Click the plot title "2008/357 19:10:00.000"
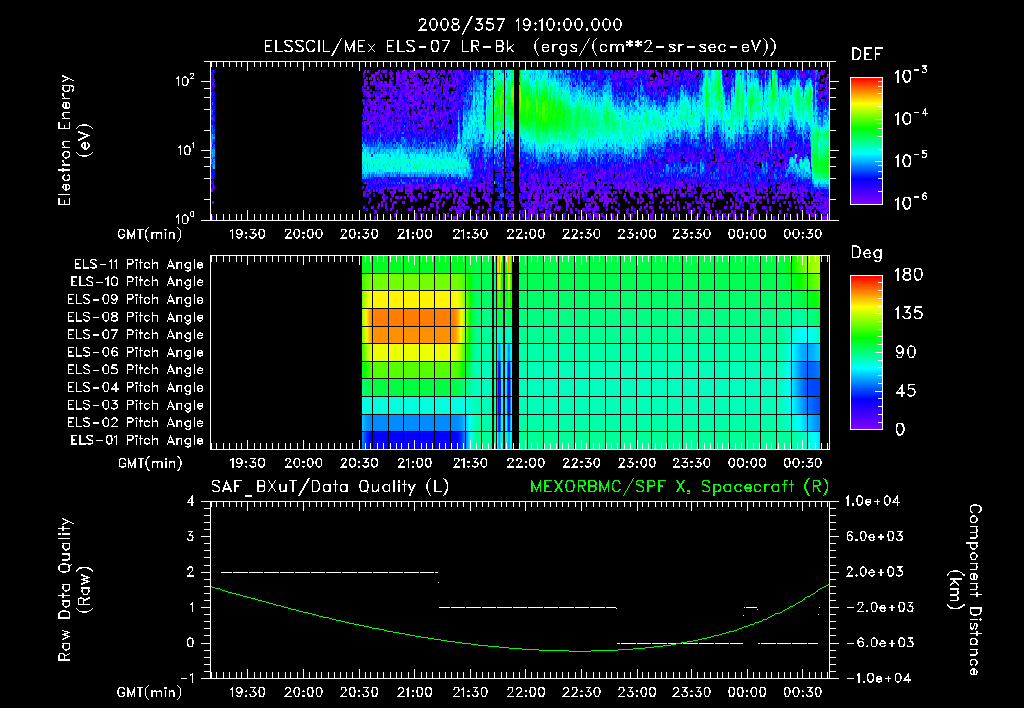Screen dimensions: 1024x708 (520, 25)
